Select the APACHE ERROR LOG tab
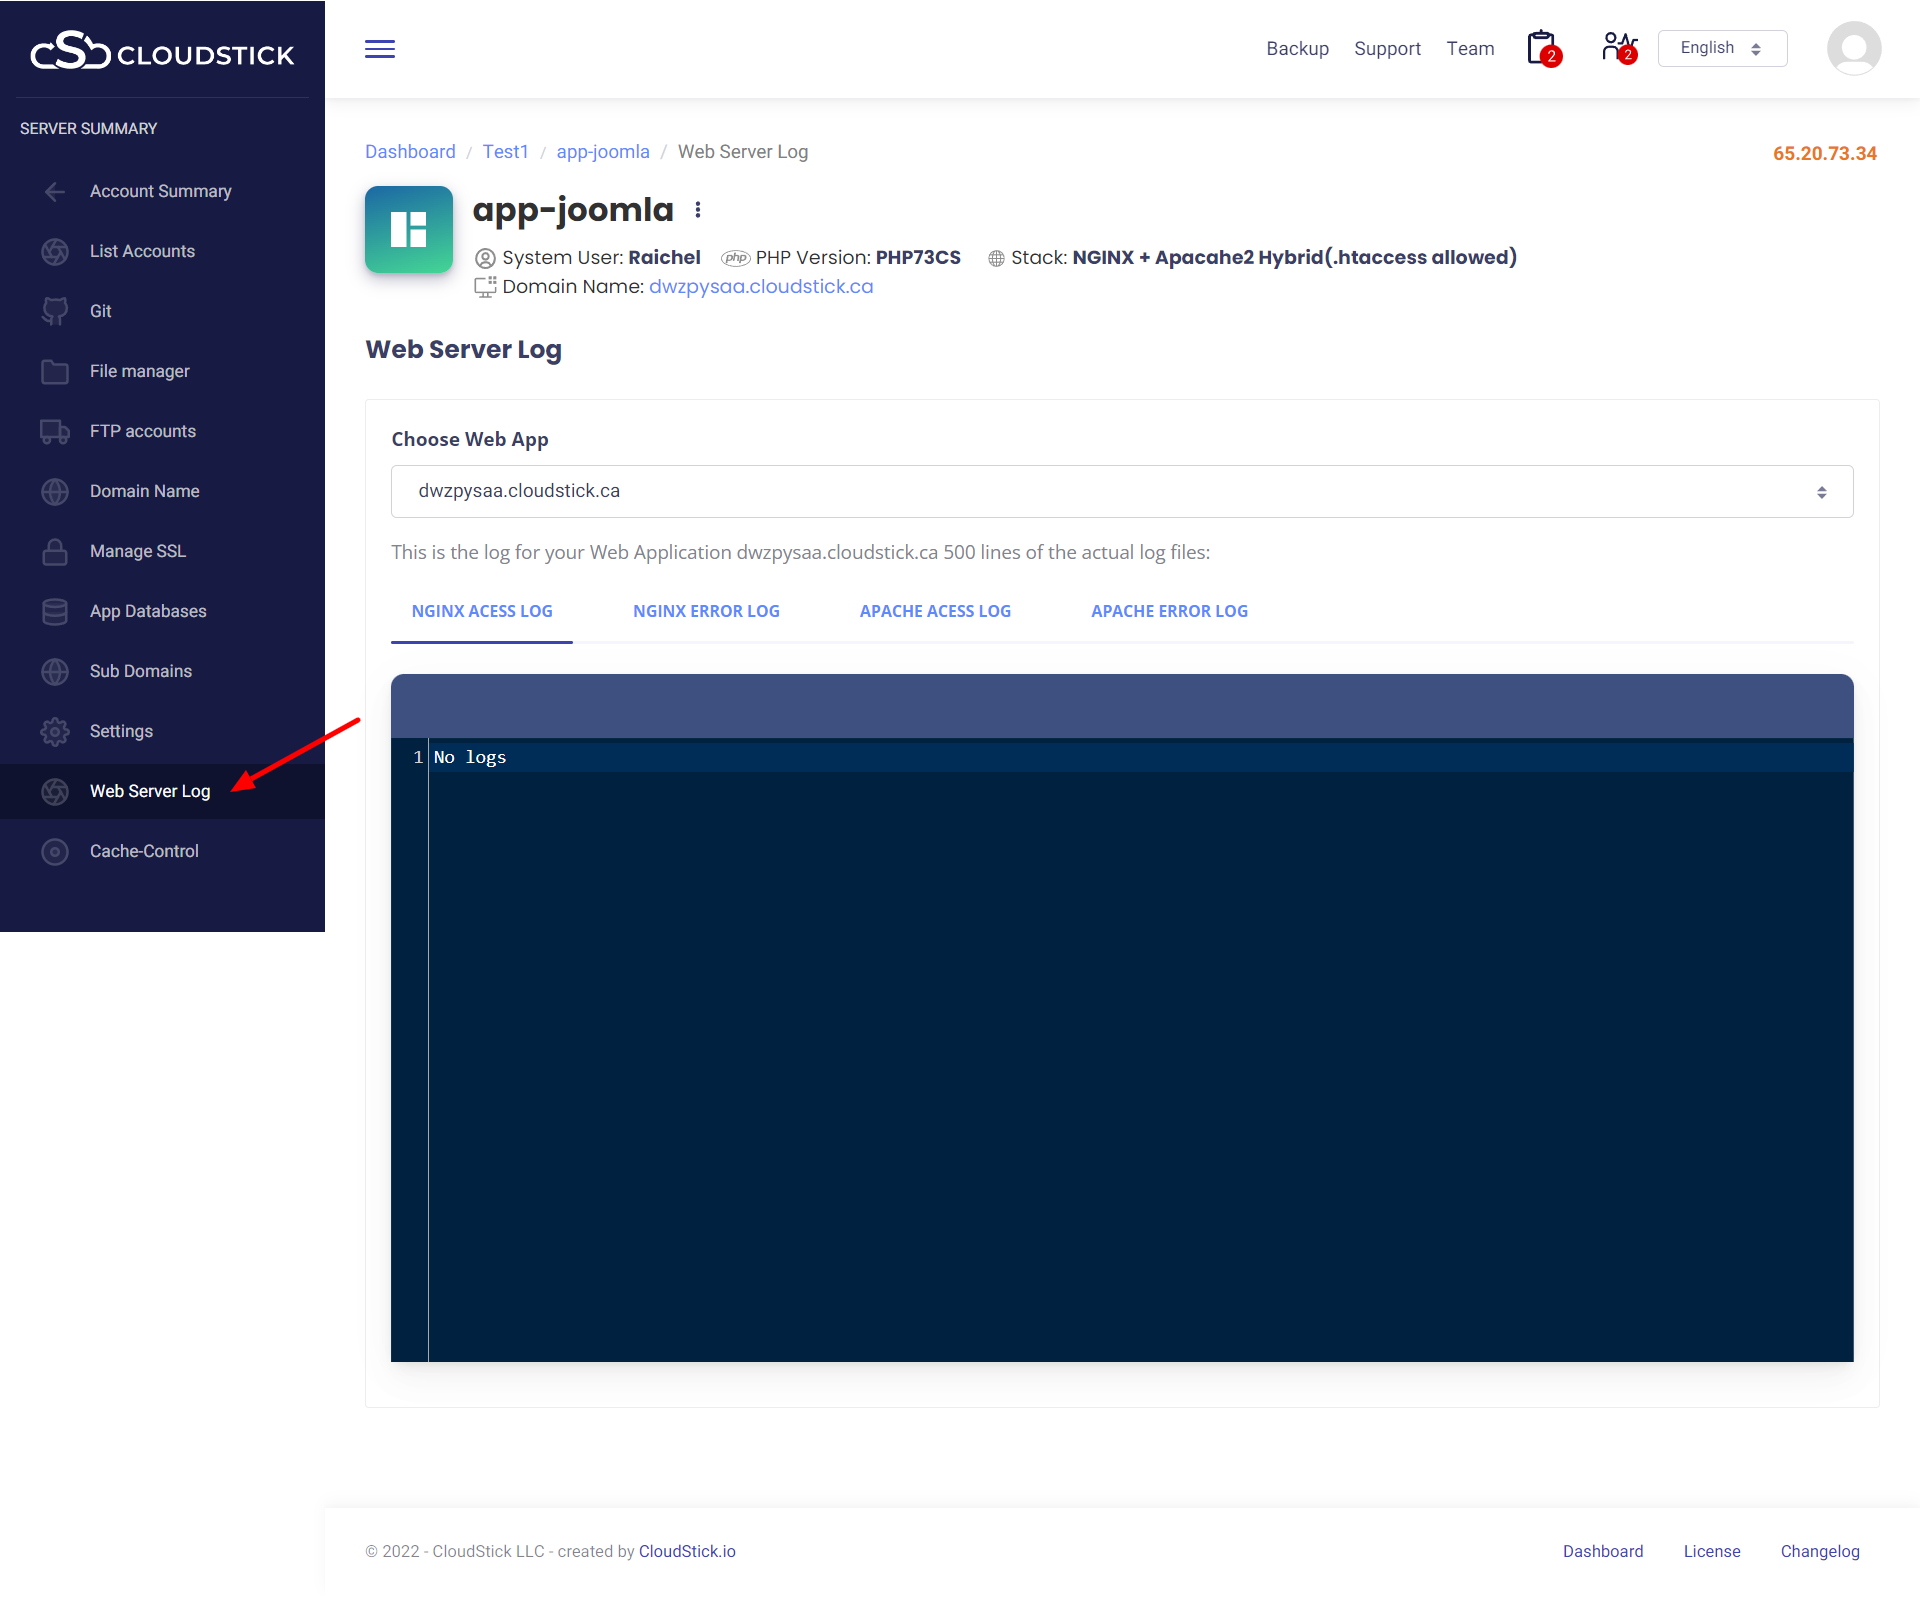The height and width of the screenshot is (1597, 1920). coord(1169,611)
